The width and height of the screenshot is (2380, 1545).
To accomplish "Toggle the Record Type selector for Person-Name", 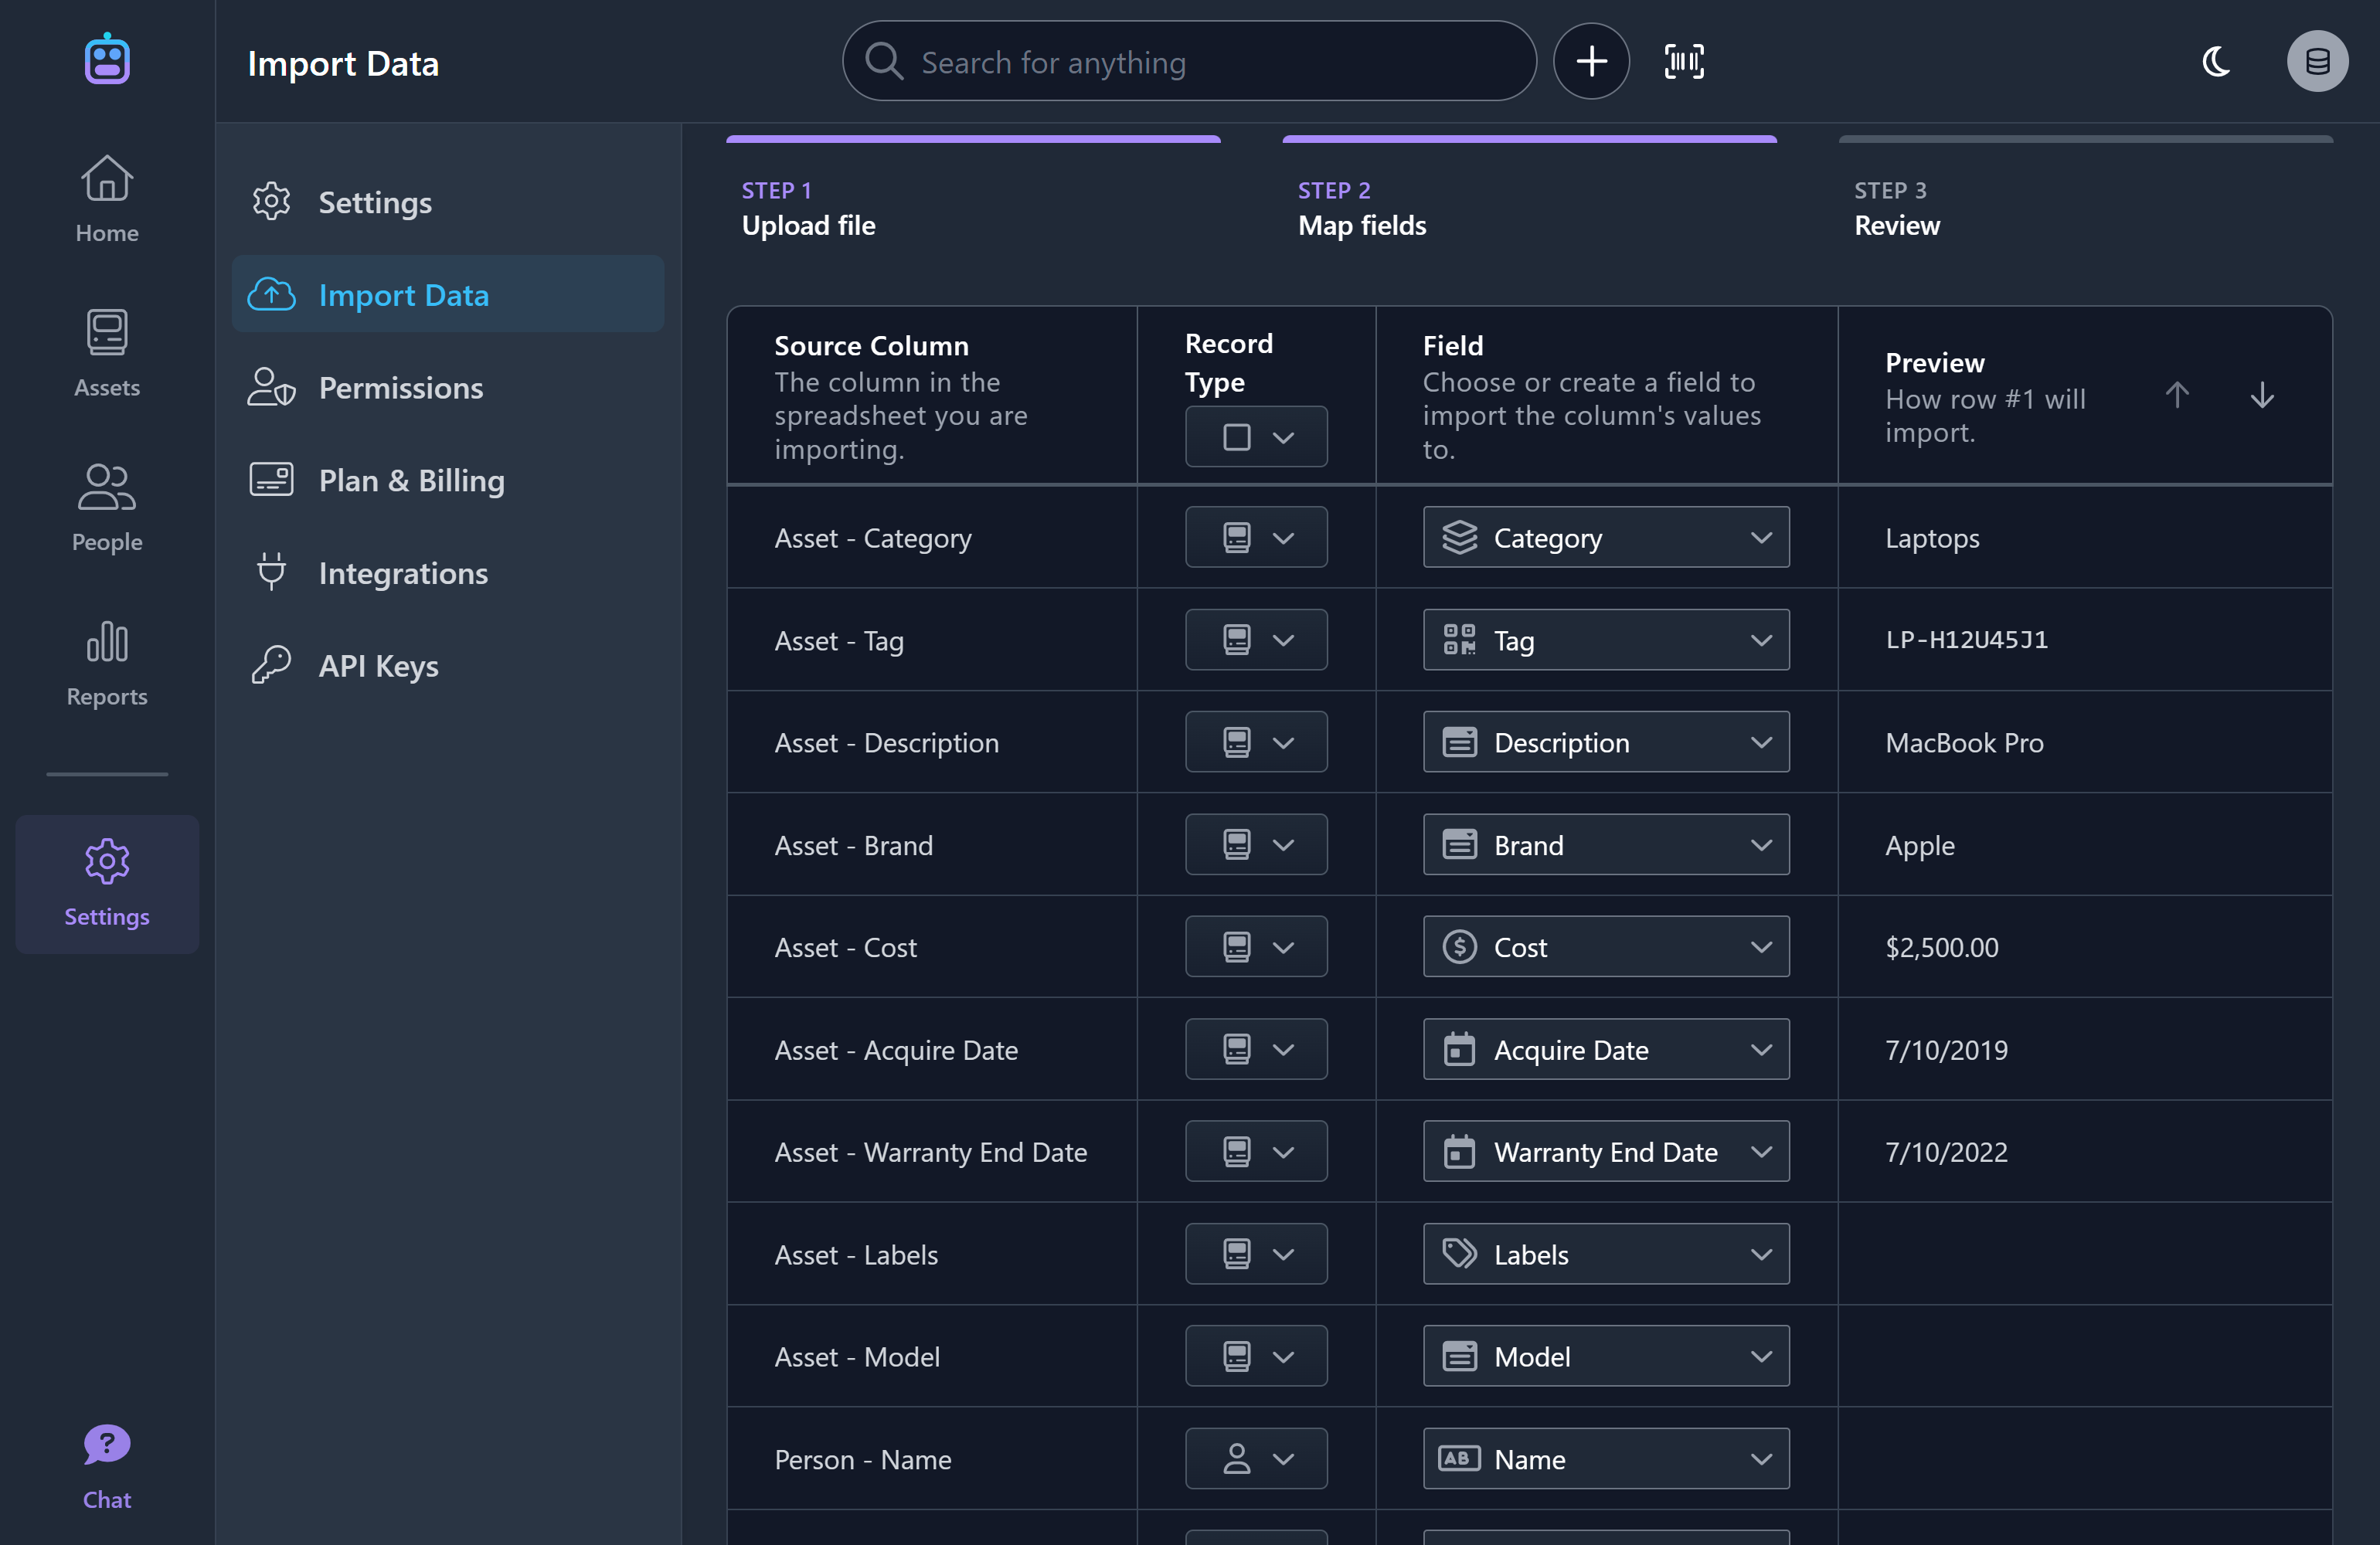I will click(x=1254, y=1457).
